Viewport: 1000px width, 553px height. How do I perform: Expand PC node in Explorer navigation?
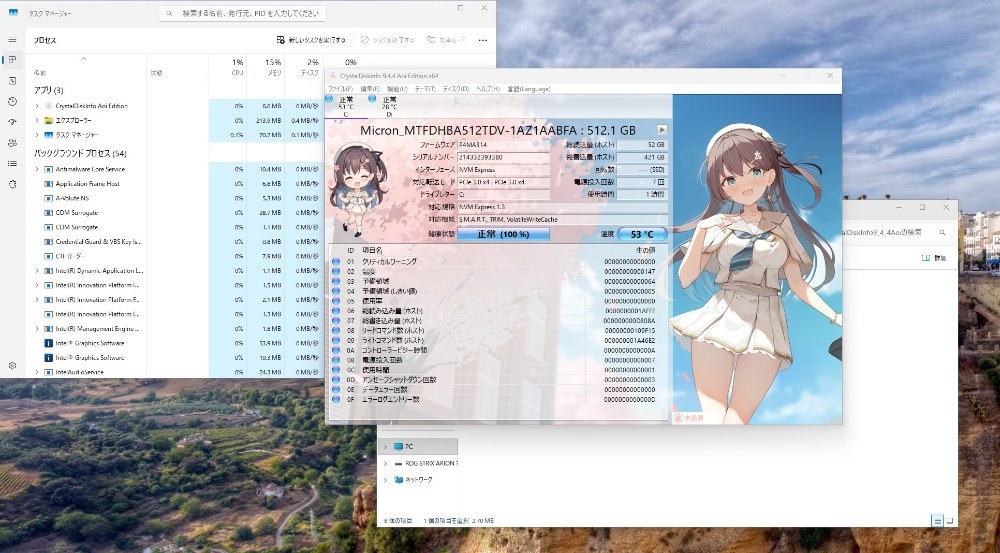click(385, 446)
